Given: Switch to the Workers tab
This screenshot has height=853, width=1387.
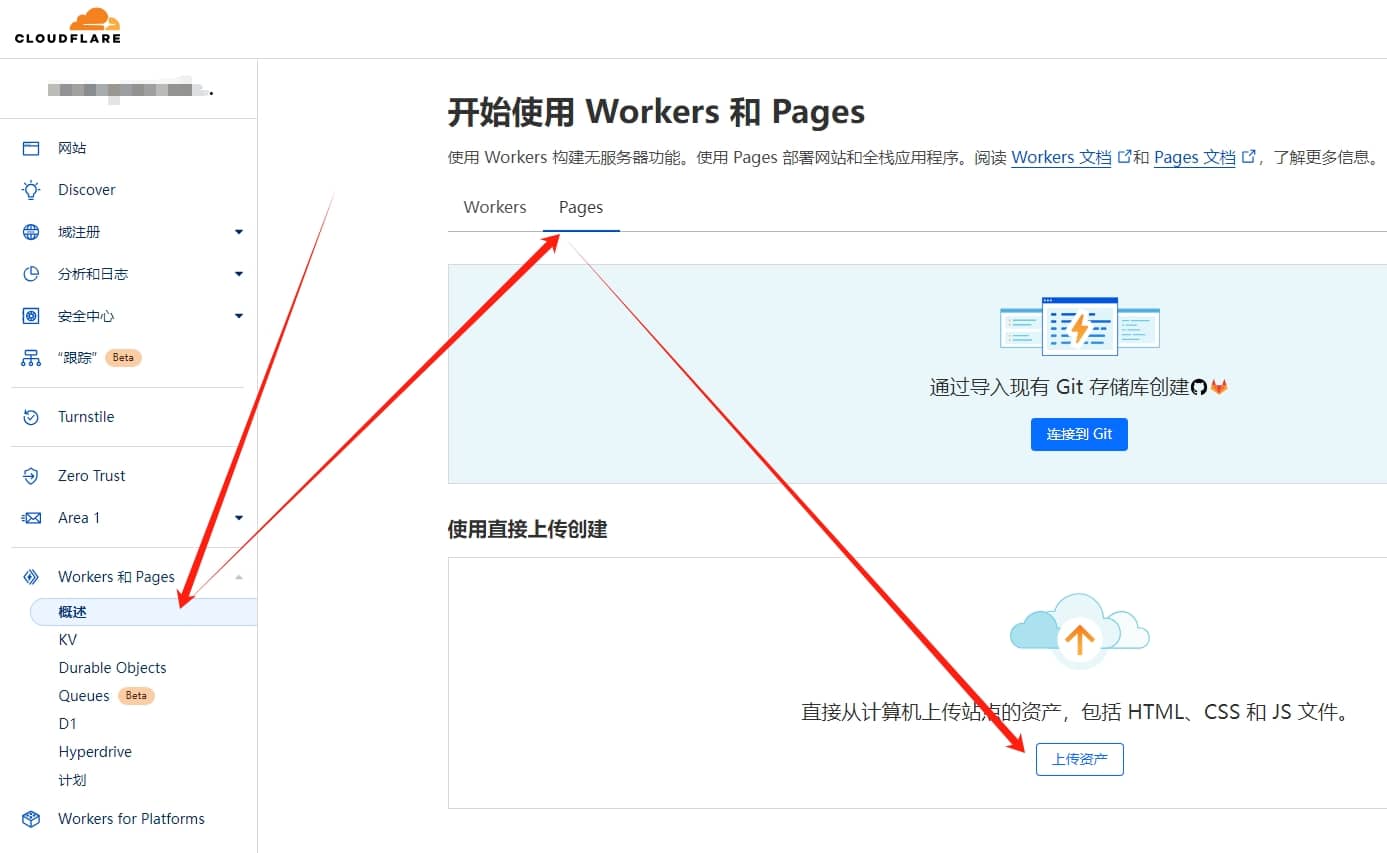Looking at the screenshot, I should coord(495,207).
